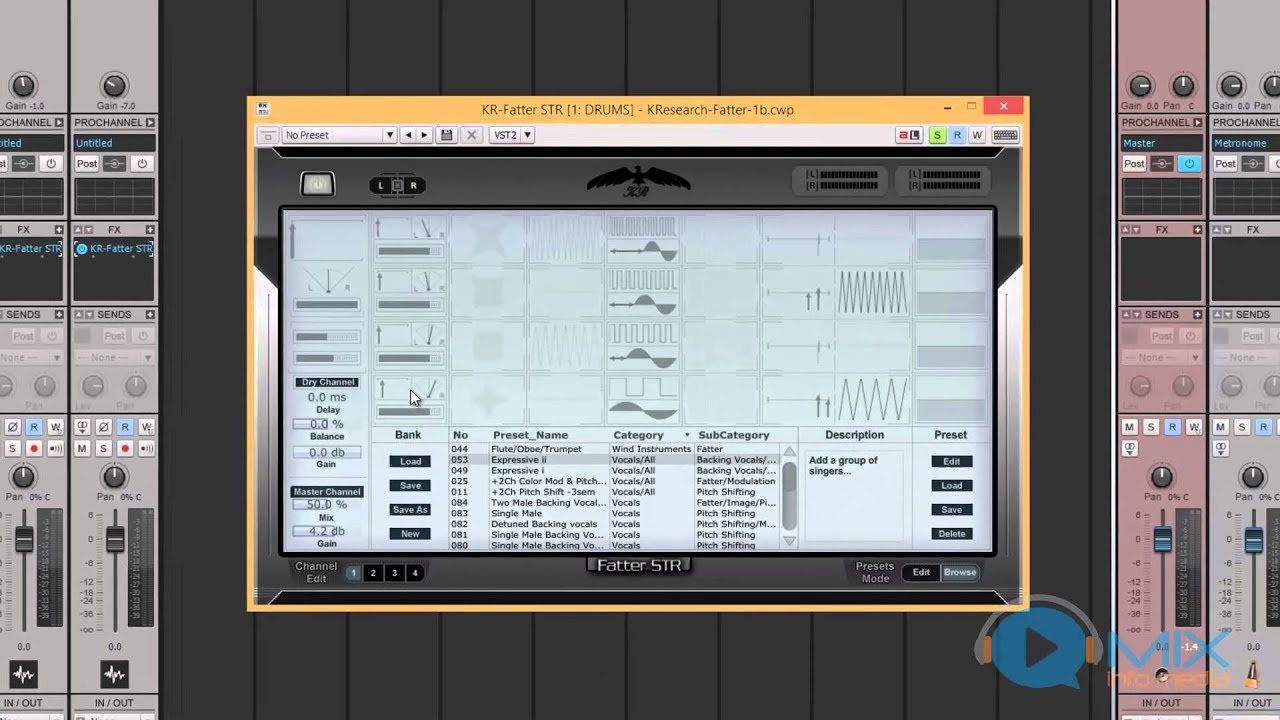Click the Master strip Post button

click(1134, 163)
